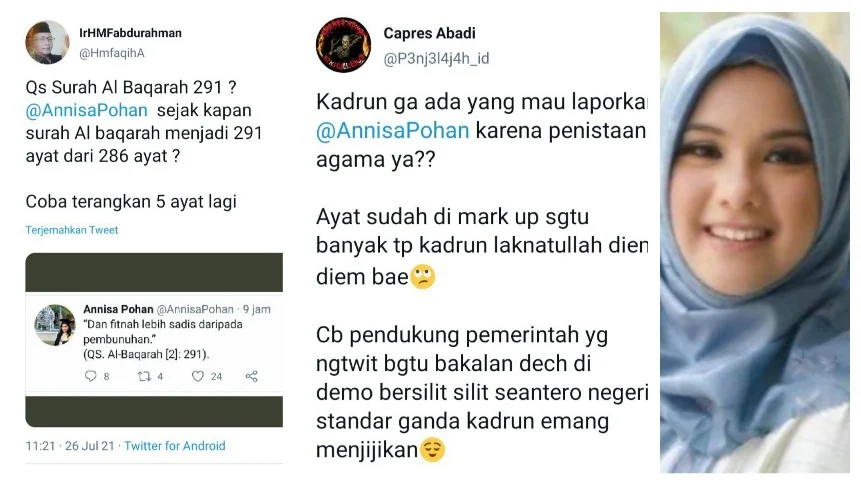
Task: Click the reply icon on quoted tweet
Action: [x=91, y=376]
